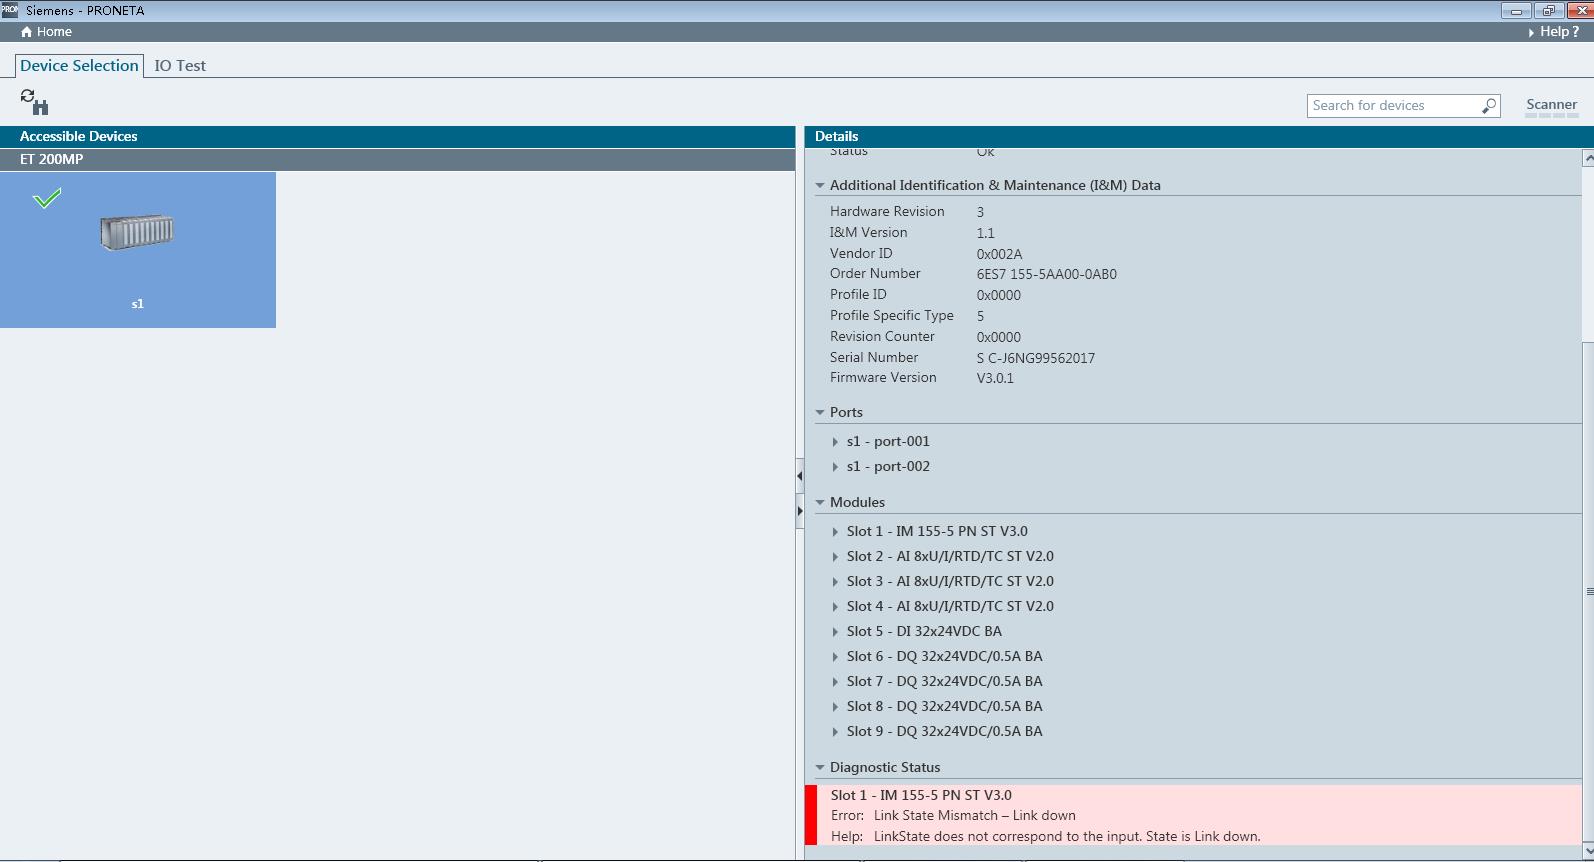The height and width of the screenshot is (862, 1594).
Task: Click into the Search for devices field
Action: pos(1394,106)
